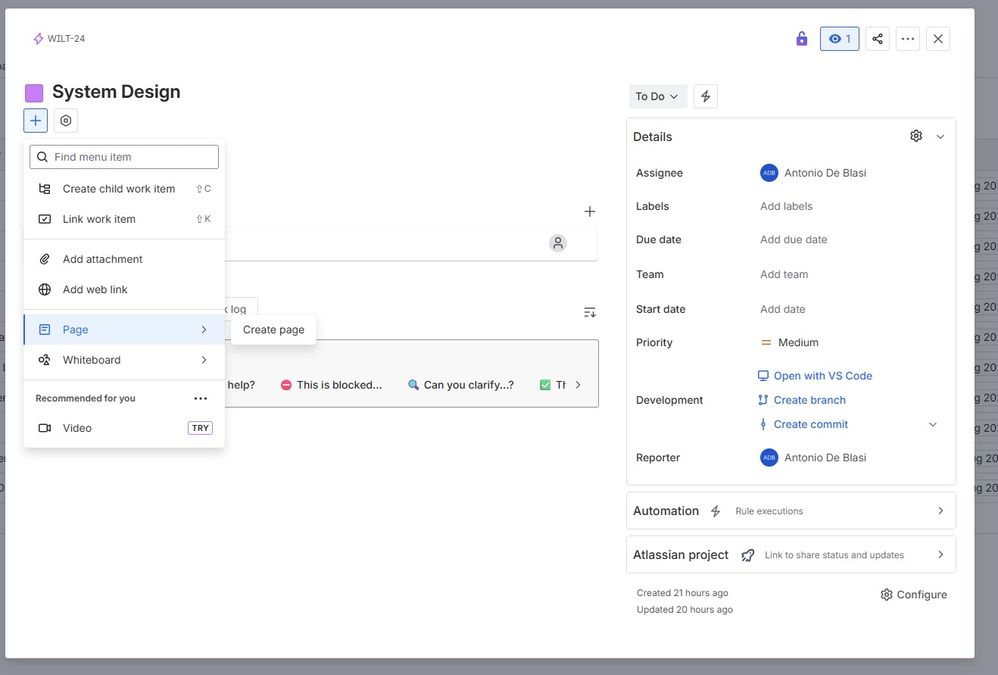The height and width of the screenshot is (675, 998).
Task: Click the Atlassian project rocket icon
Action: coord(748,555)
